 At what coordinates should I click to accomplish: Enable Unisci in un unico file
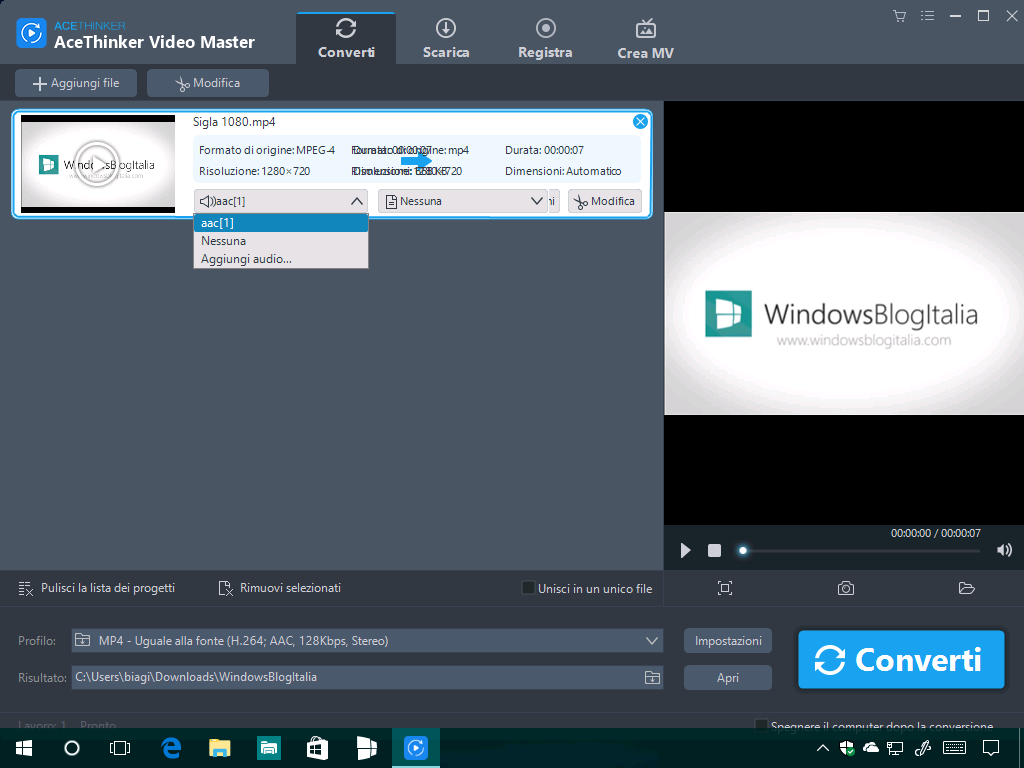[x=528, y=588]
